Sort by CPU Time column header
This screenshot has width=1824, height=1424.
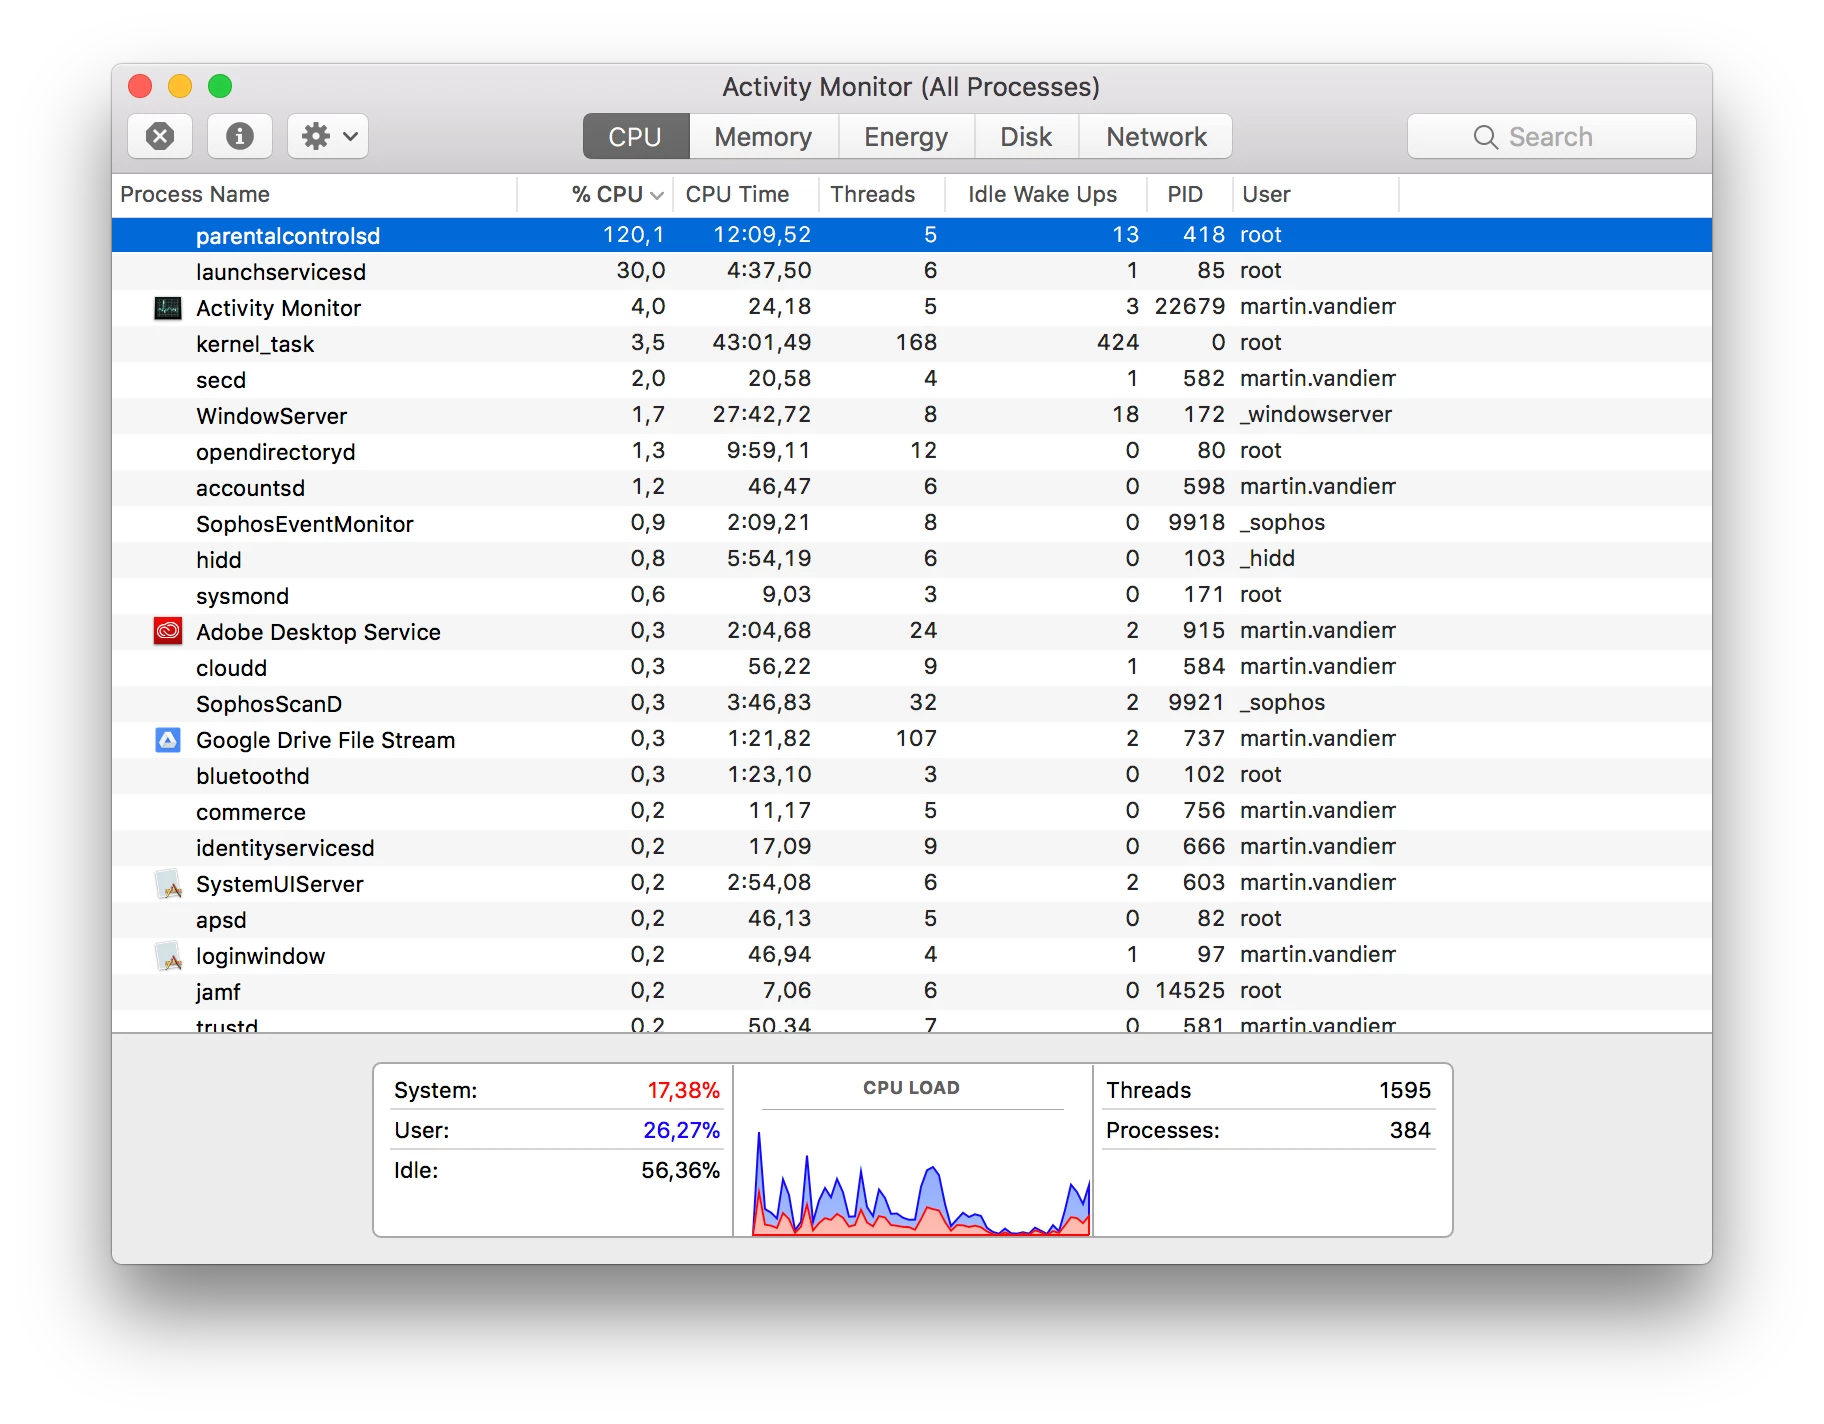point(745,194)
